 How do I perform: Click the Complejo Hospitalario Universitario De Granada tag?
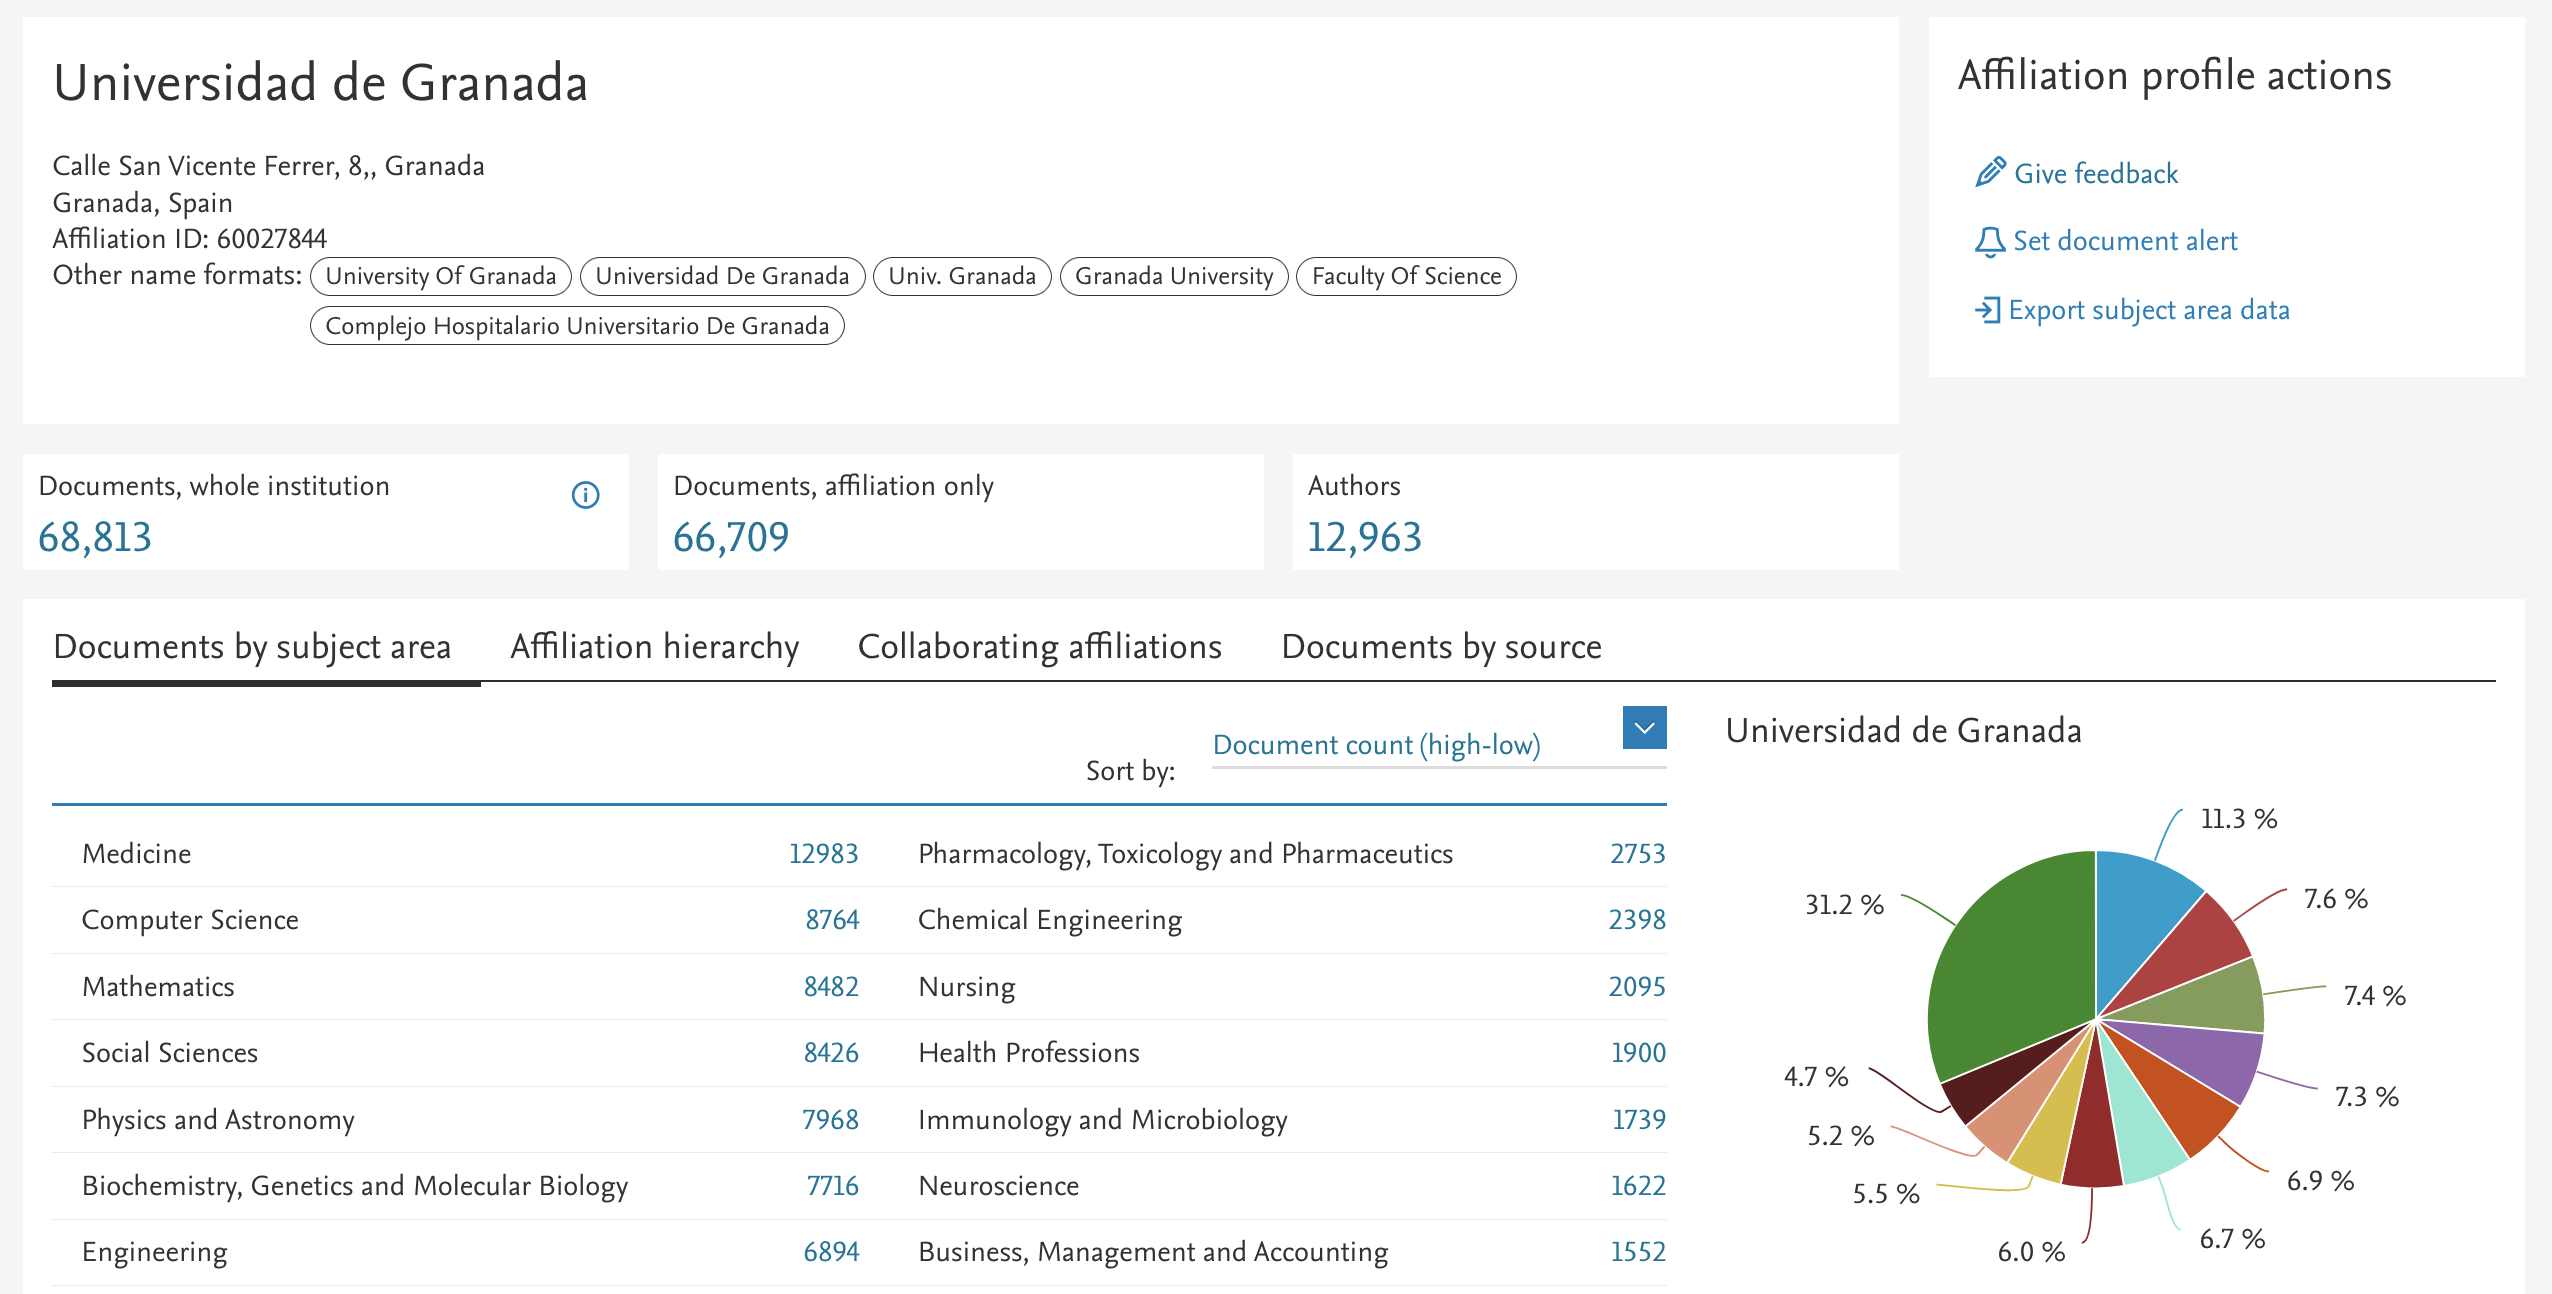click(577, 326)
